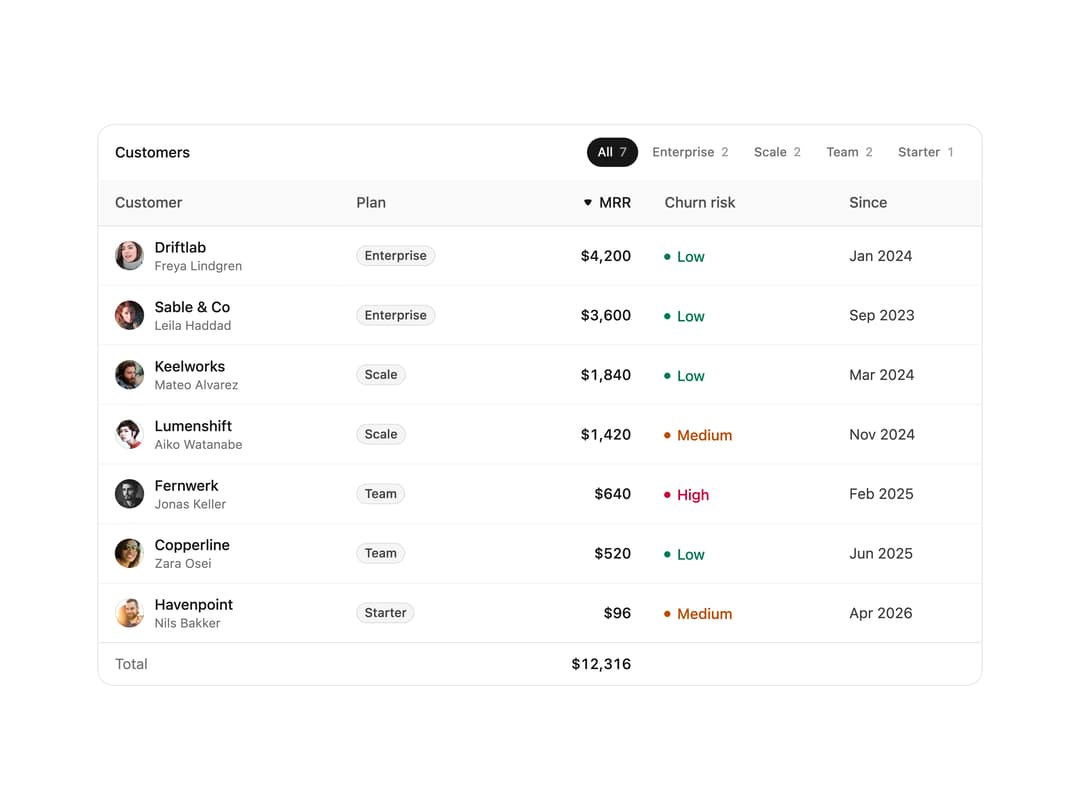Open the Fernwerk customer name
This screenshot has height=810, width=1080.
pos(186,486)
